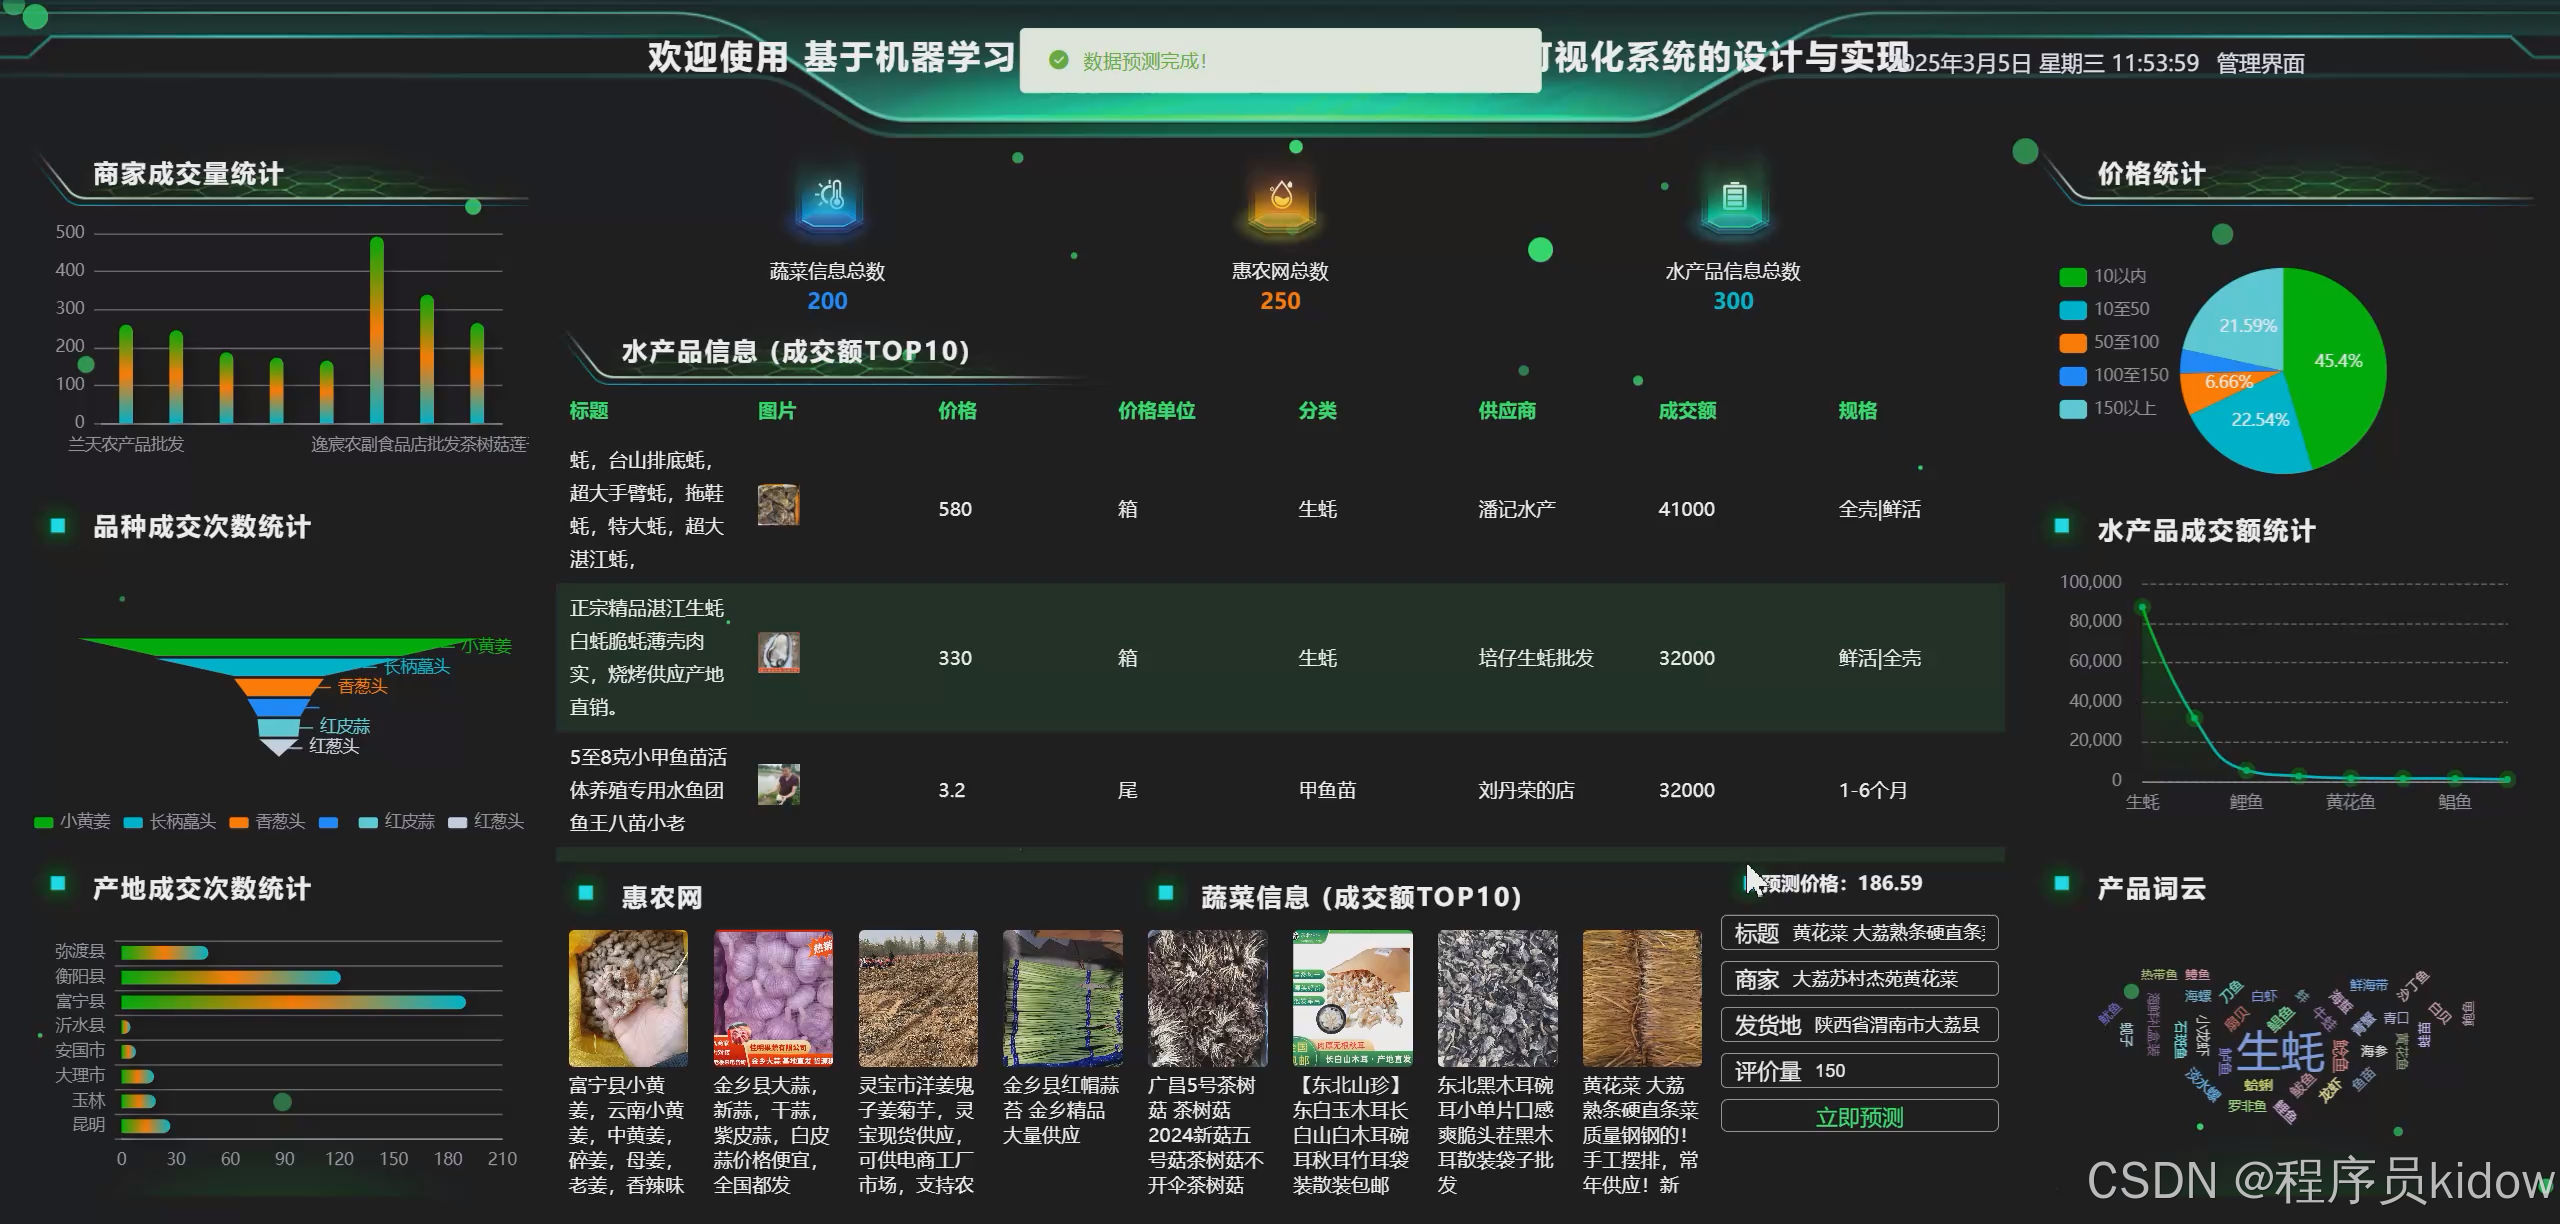This screenshot has height=1224, width=2560.
Task: Open the 黄花菜 大荔 daylily thumbnail
Action: (x=1642, y=998)
